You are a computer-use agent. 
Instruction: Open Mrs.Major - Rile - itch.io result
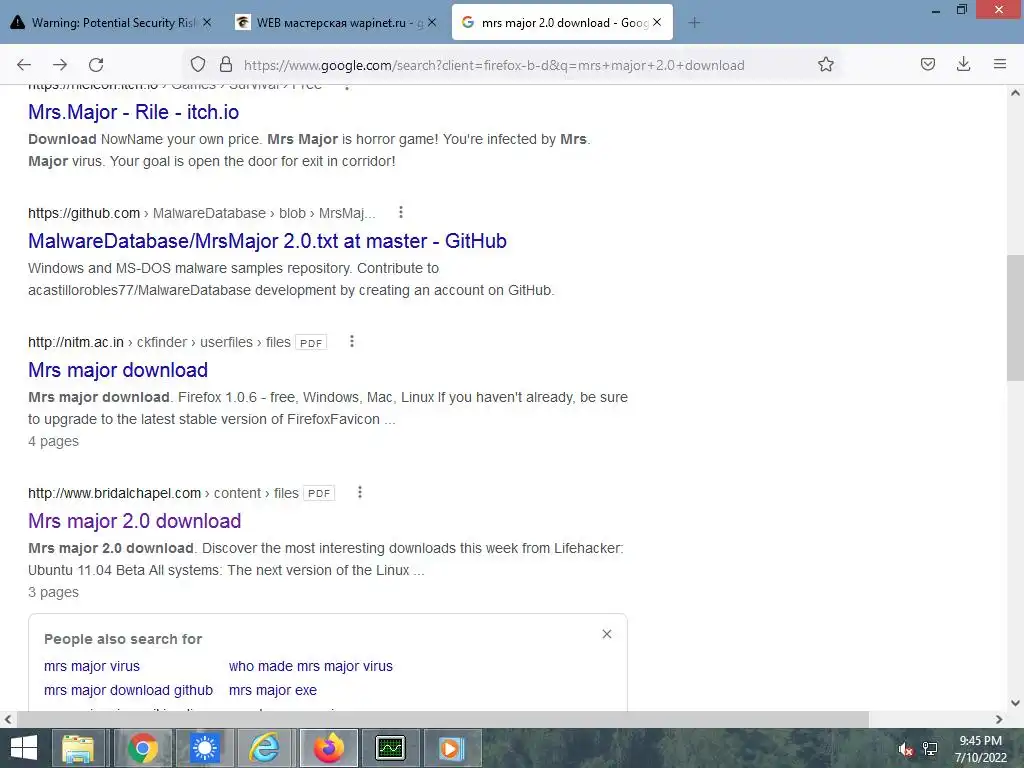133,112
